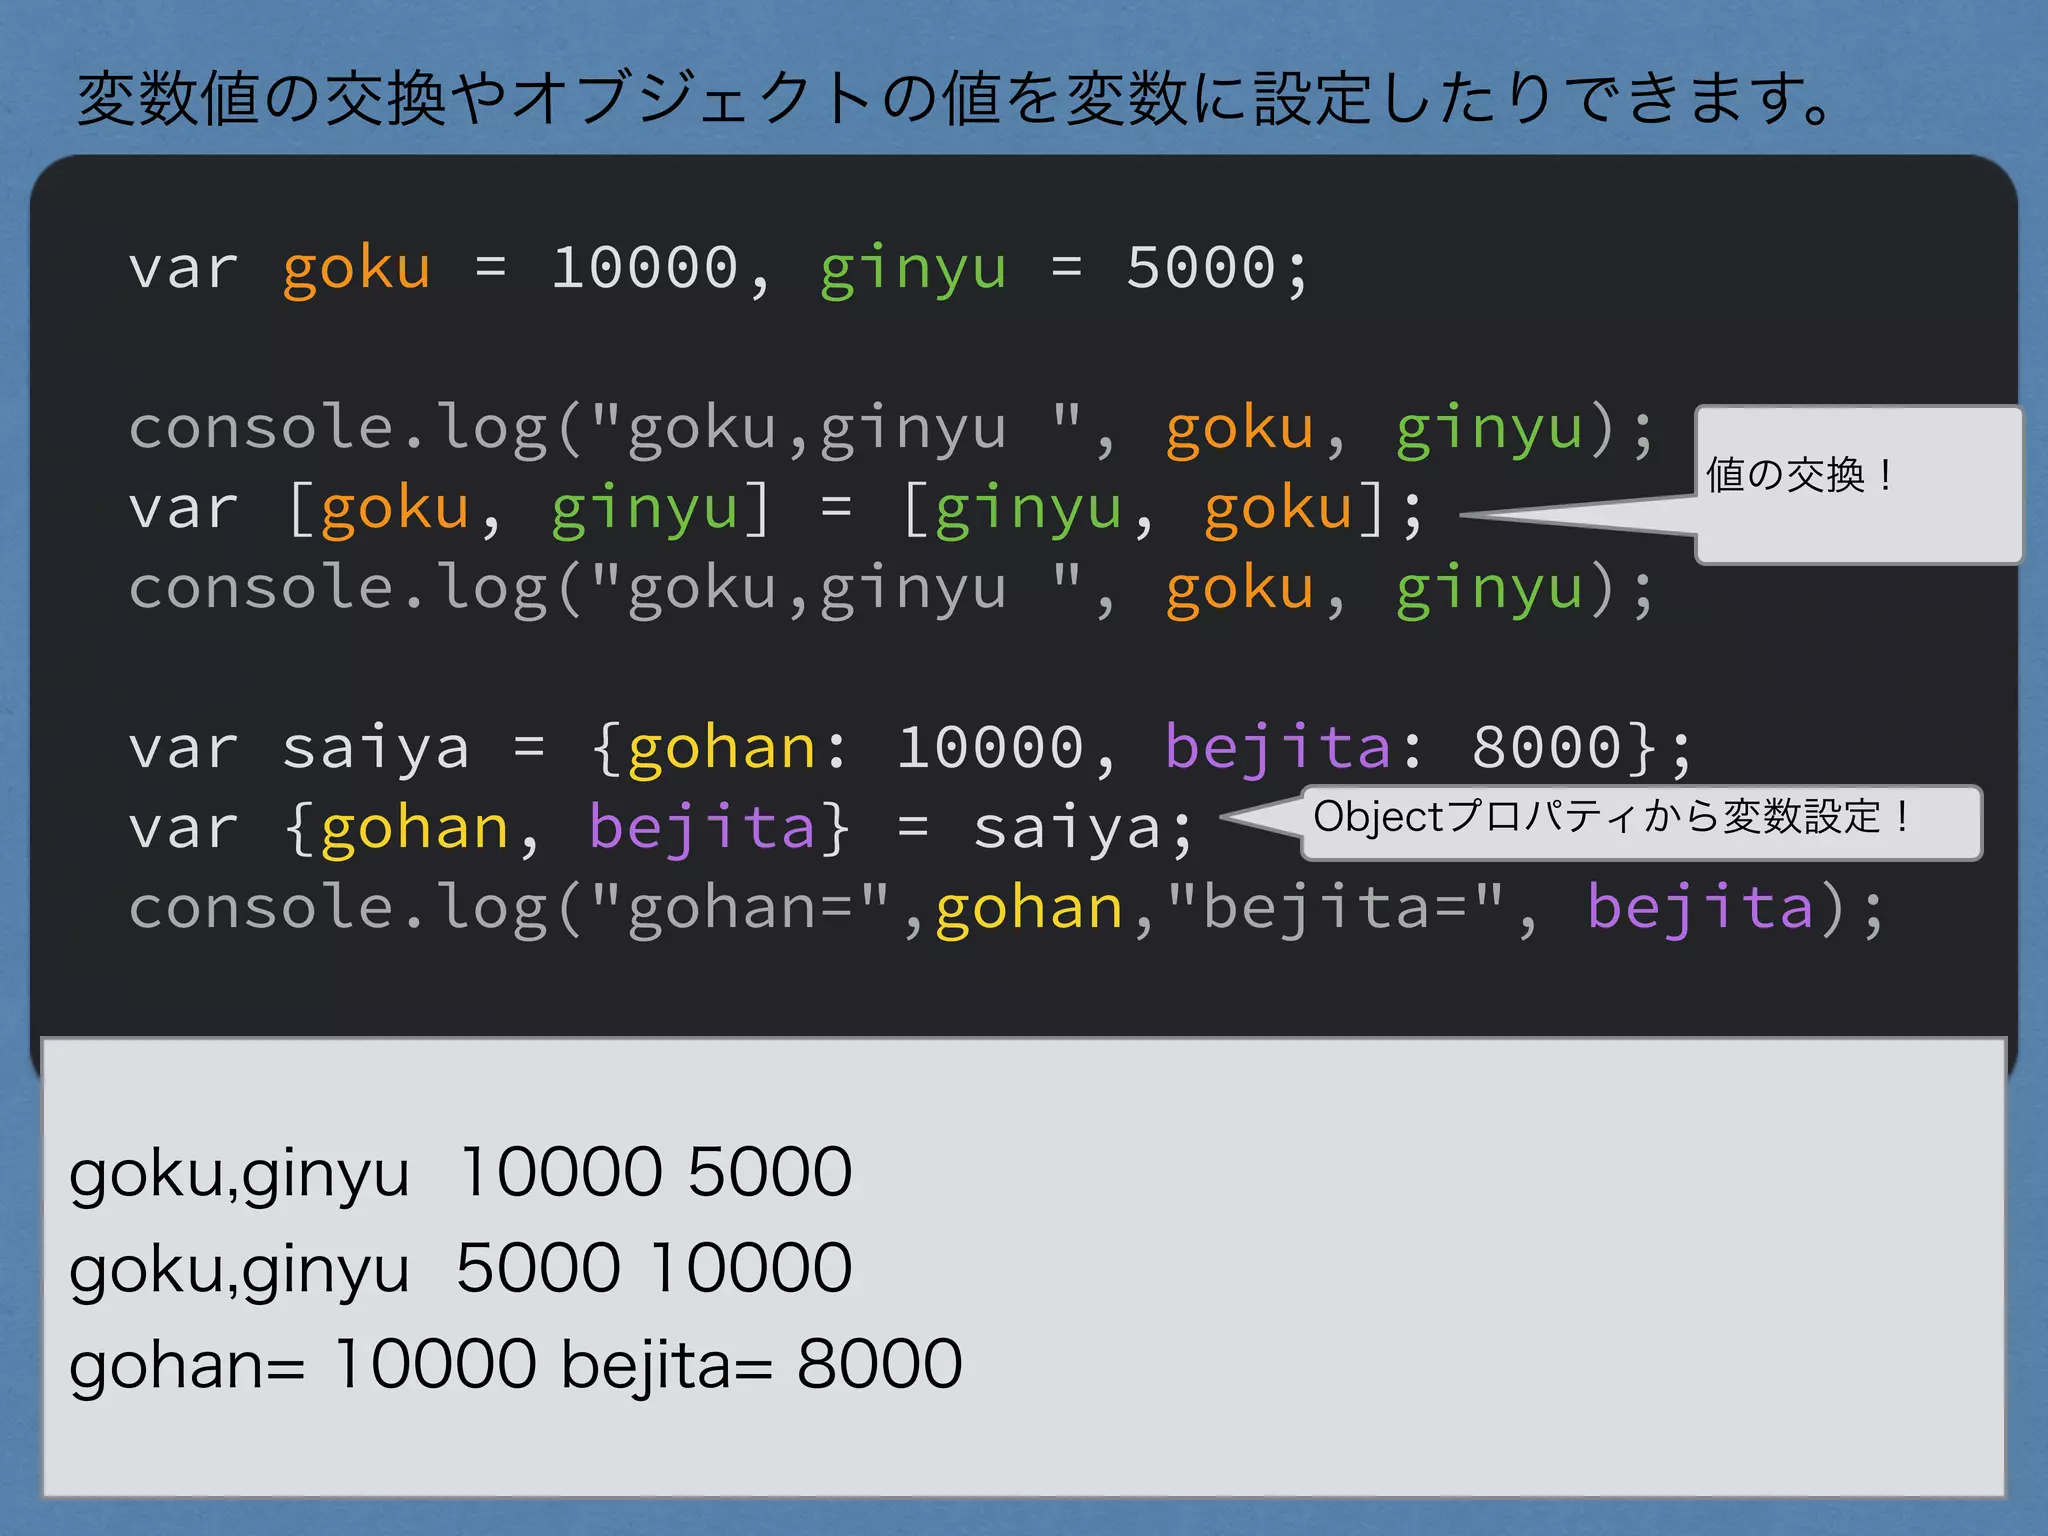Image resolution: width=2048 pixels, height=1536 pixels.
Task: Click output line 'goku,ginyu 5000 10000'
Action: coord(461,1269)
